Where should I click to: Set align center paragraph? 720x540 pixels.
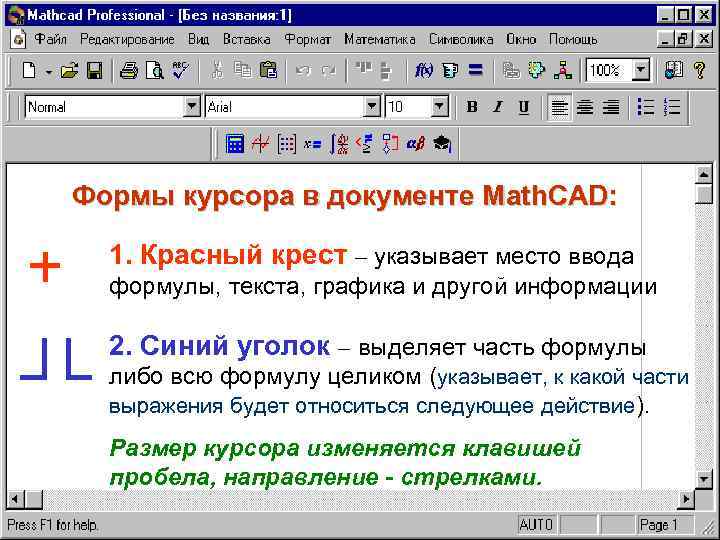click(585, 107)
